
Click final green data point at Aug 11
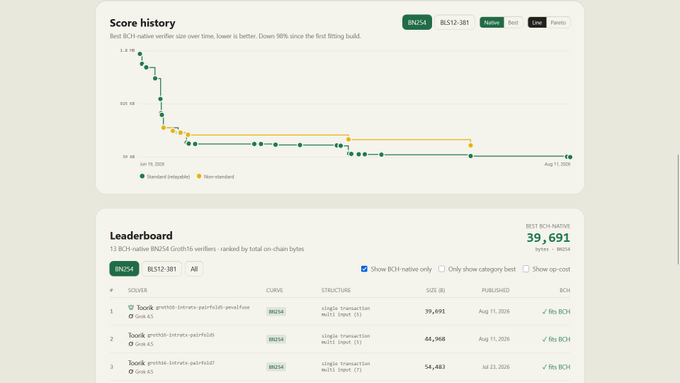tap(570, 157)
